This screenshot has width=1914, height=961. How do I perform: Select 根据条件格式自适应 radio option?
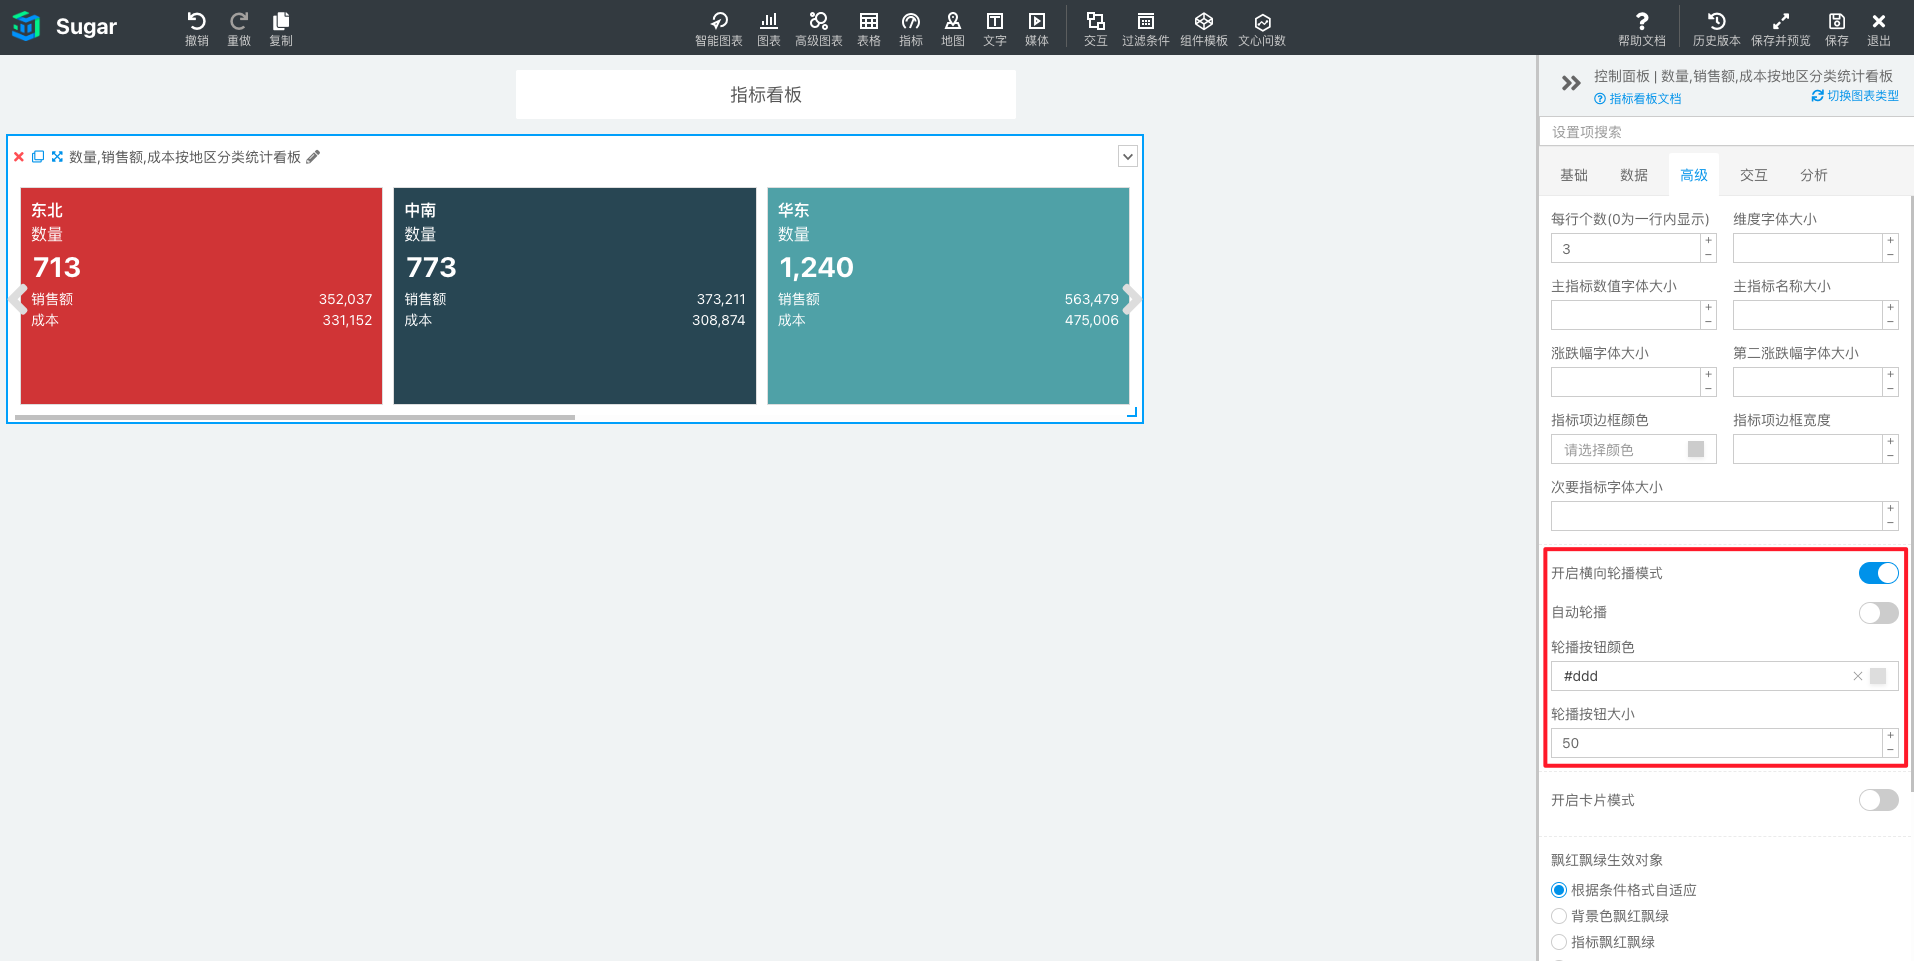click(1559, 890)
